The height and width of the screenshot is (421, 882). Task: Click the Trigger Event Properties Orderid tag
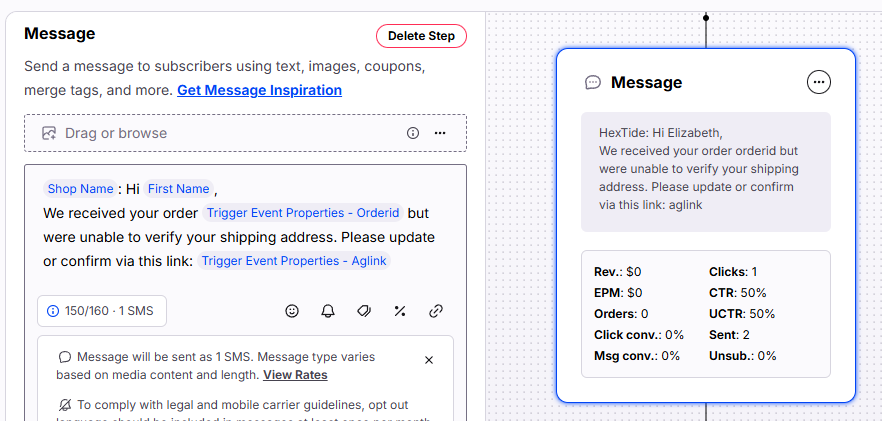[x=303, y=213]
